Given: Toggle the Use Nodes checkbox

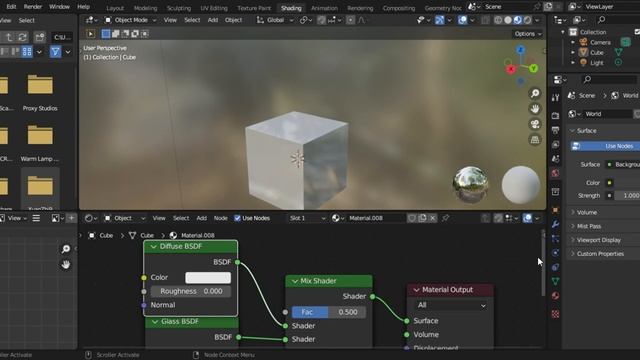Looking at the screenshot, I should 237,218.
